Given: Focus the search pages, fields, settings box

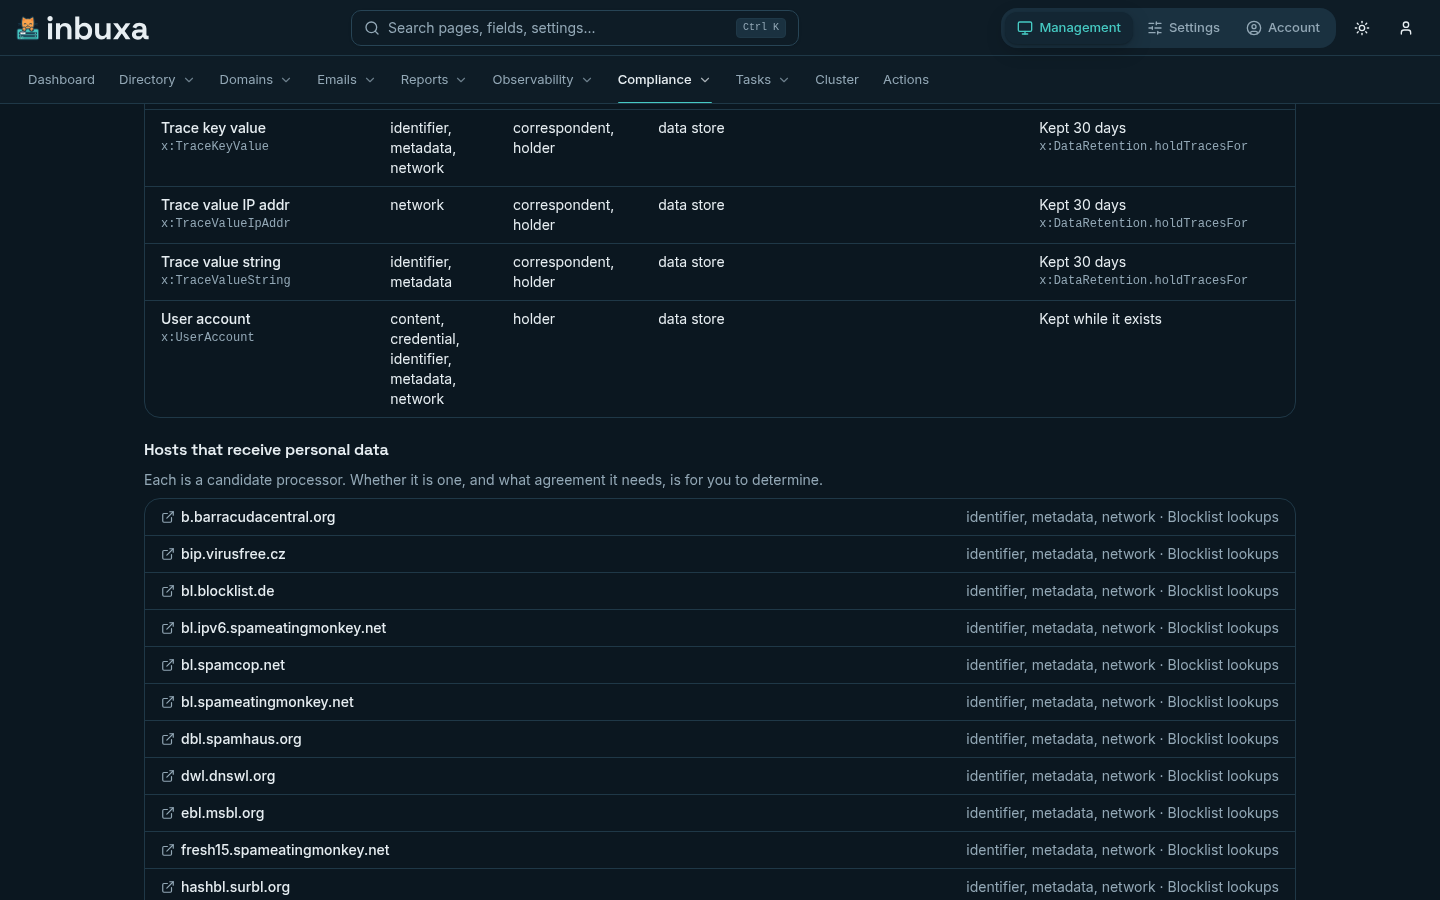Looking at the screenshot, I should click(575, 28).
